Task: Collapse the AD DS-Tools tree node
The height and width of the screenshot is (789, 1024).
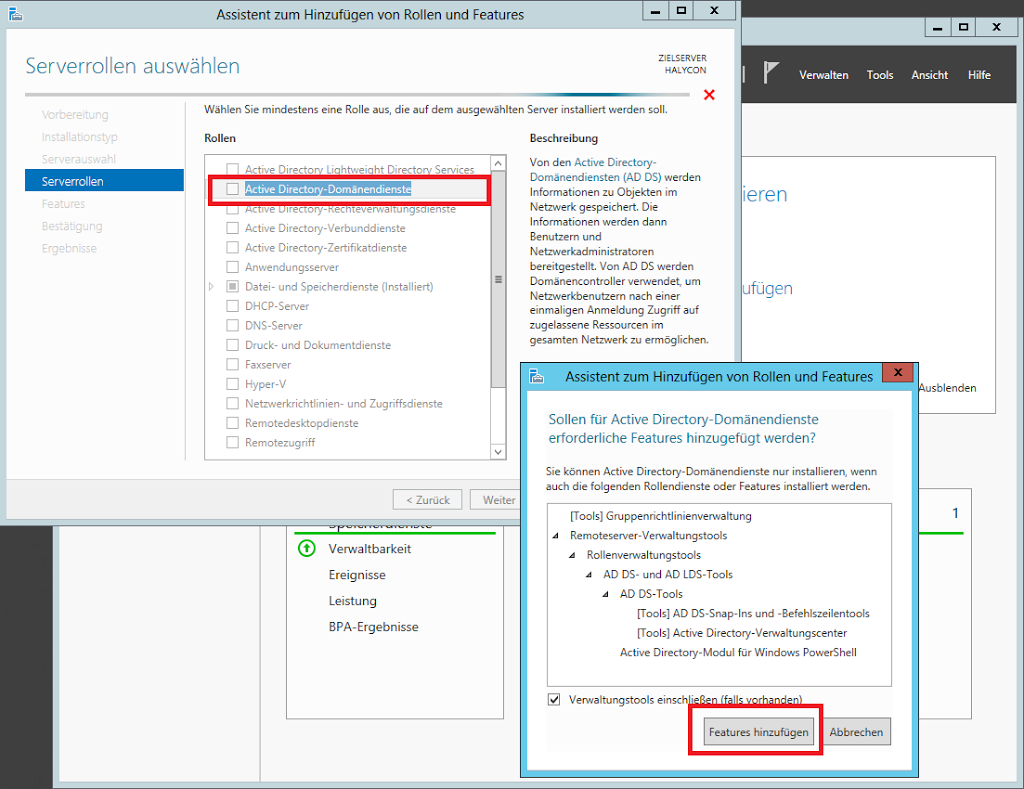Action: pyautogui.click(x=607, y=594)
